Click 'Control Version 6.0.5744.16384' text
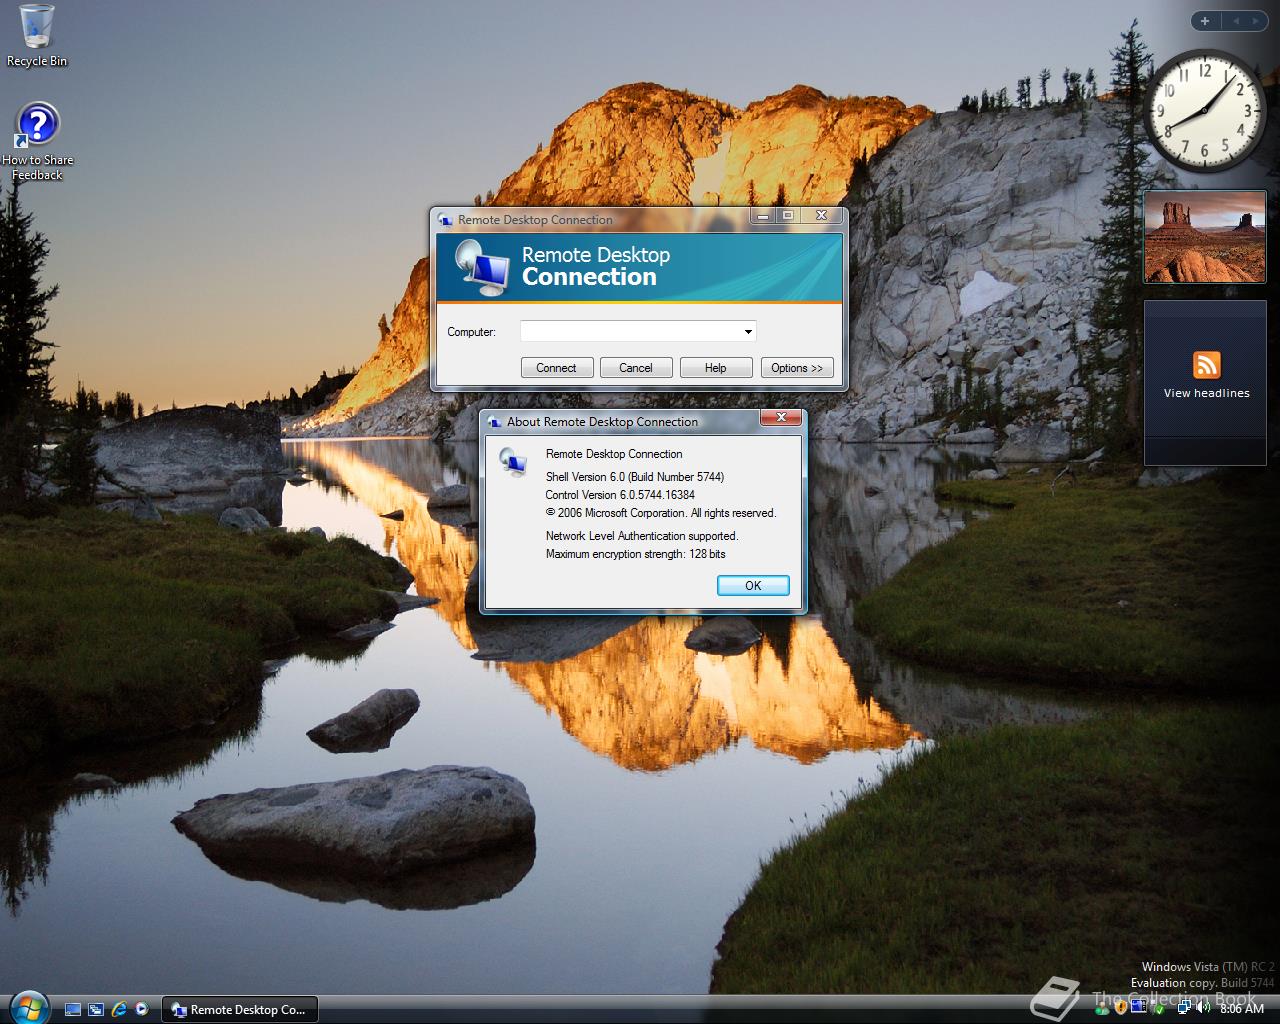1280x1024 pixels. pyautogui.click(x=620, y=495)
